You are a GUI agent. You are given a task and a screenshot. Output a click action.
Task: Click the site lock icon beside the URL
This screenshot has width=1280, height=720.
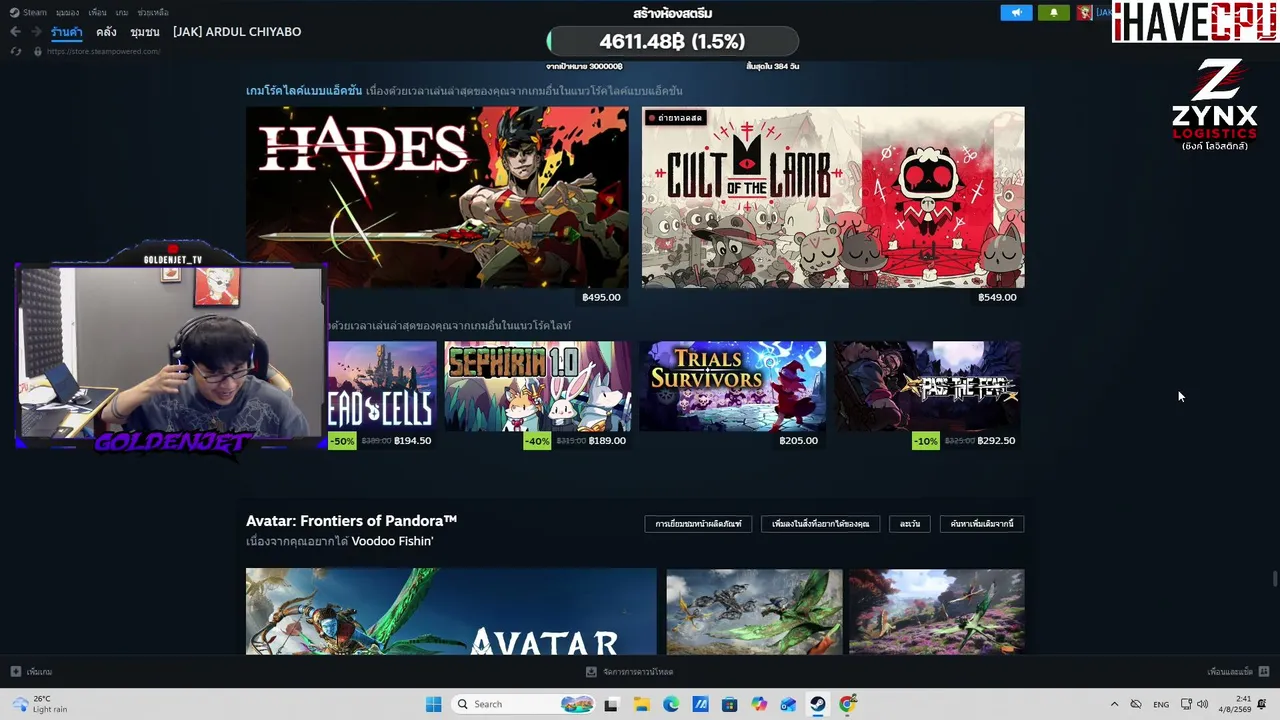[38, 51]
